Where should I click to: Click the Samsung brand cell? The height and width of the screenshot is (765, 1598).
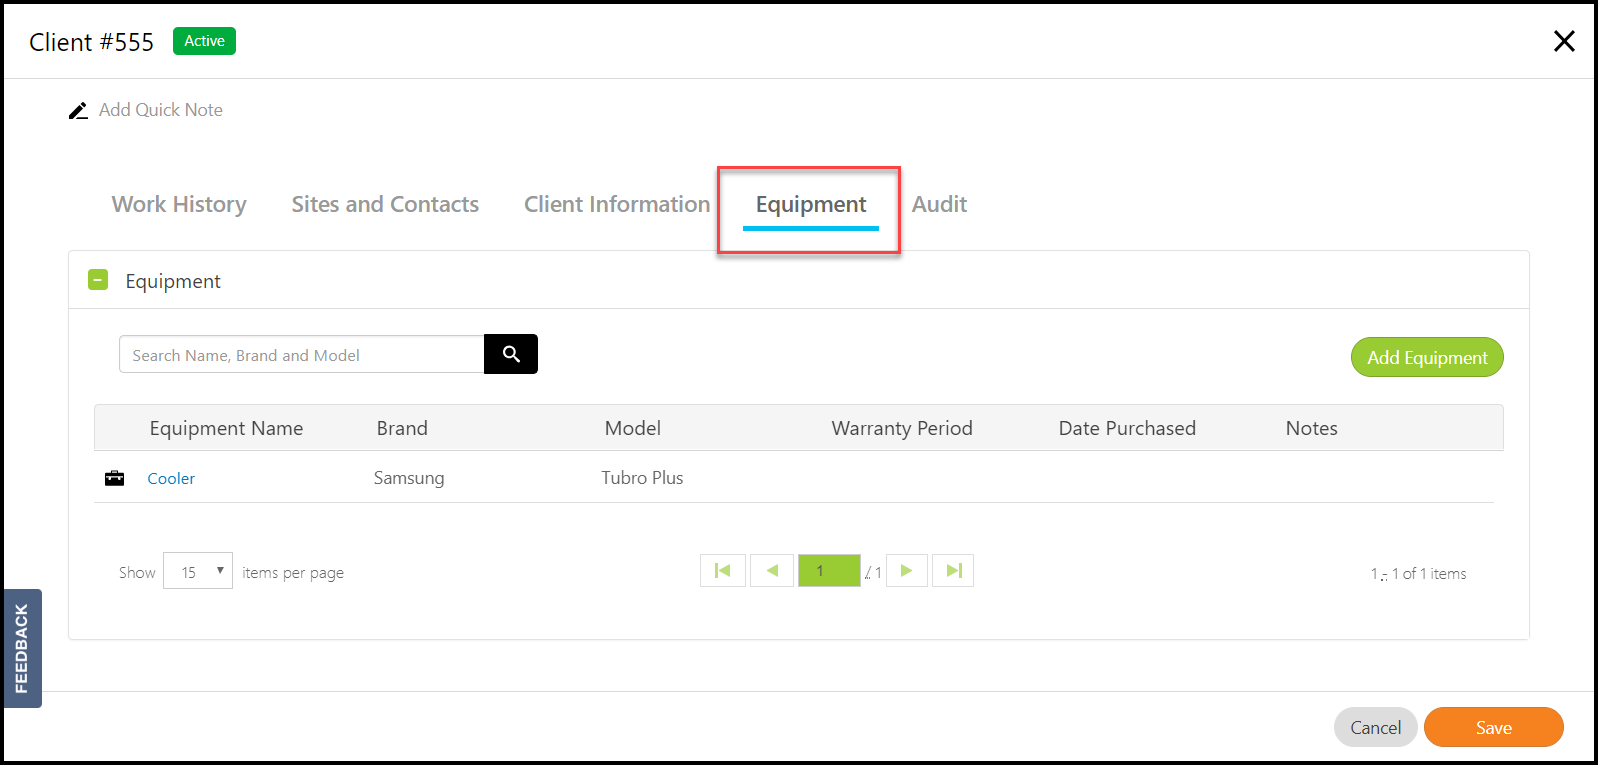tap(409, 478)
